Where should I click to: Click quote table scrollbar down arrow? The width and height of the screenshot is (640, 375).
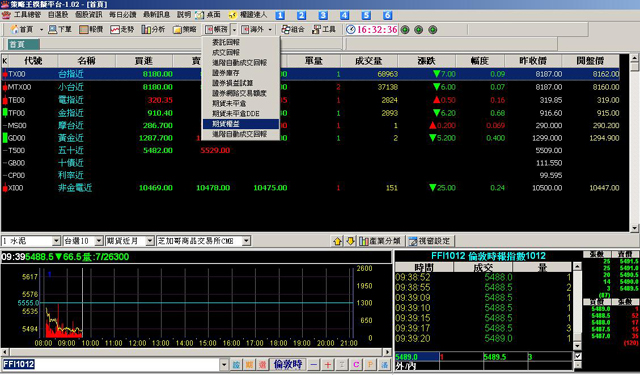coord(634,228)
